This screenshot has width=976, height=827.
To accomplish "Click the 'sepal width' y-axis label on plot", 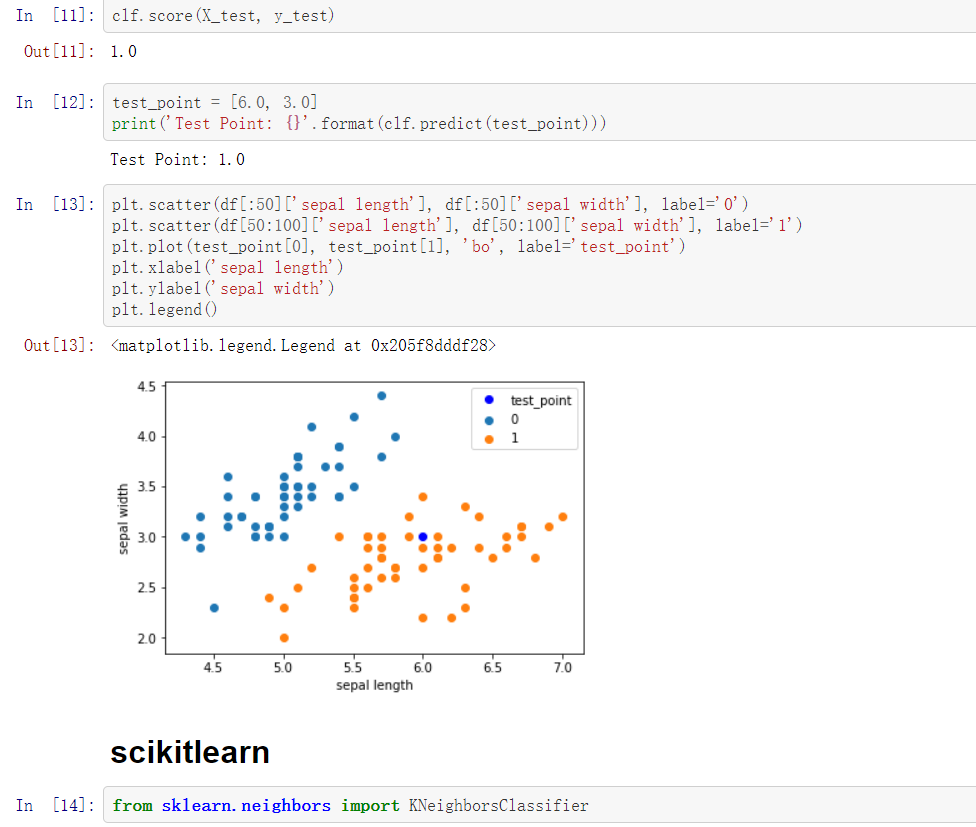I will 124,519.
